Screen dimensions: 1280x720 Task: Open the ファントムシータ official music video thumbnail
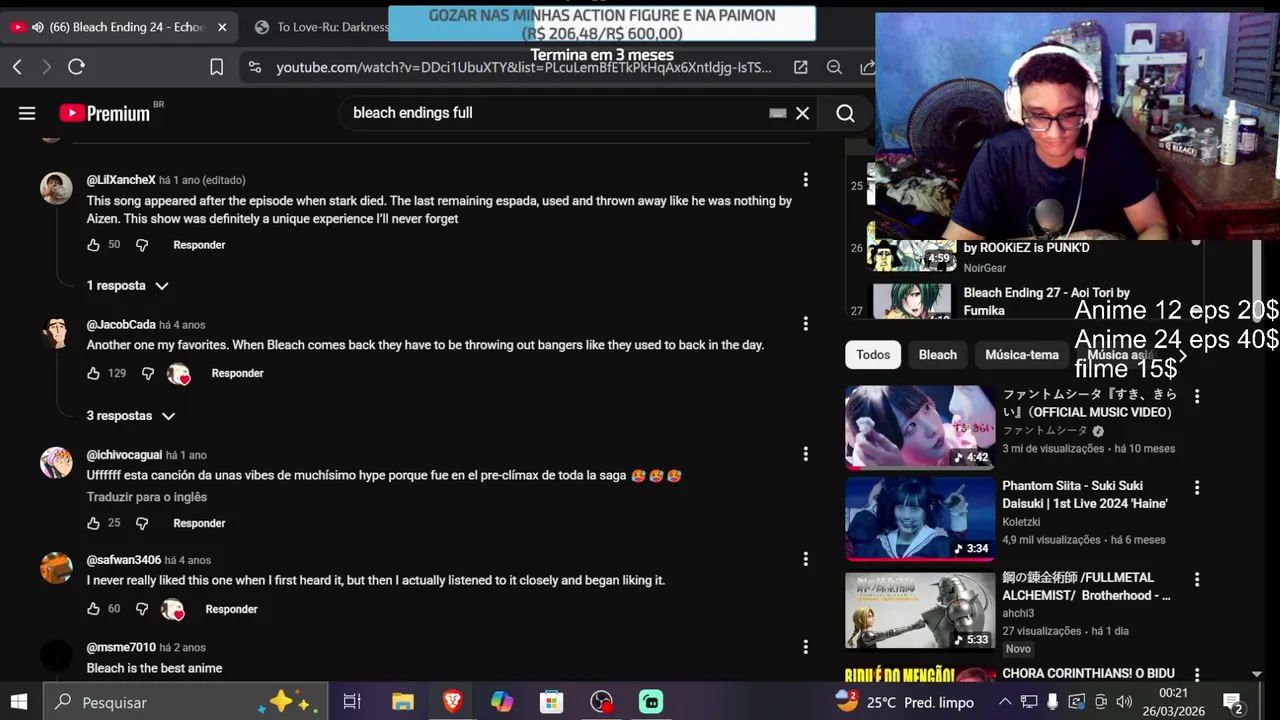[x=920, y=427]
